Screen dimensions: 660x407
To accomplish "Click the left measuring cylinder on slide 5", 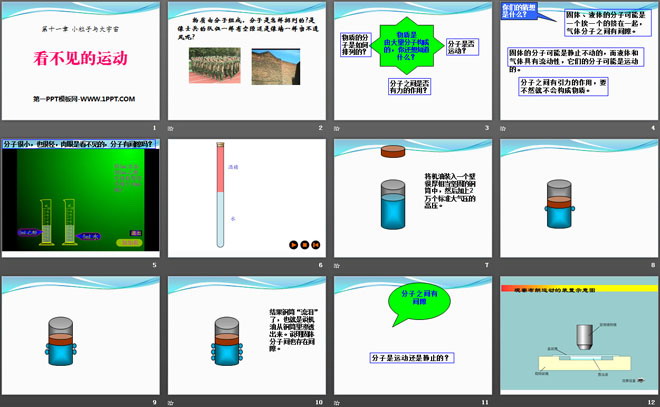I will coord(48,223).
